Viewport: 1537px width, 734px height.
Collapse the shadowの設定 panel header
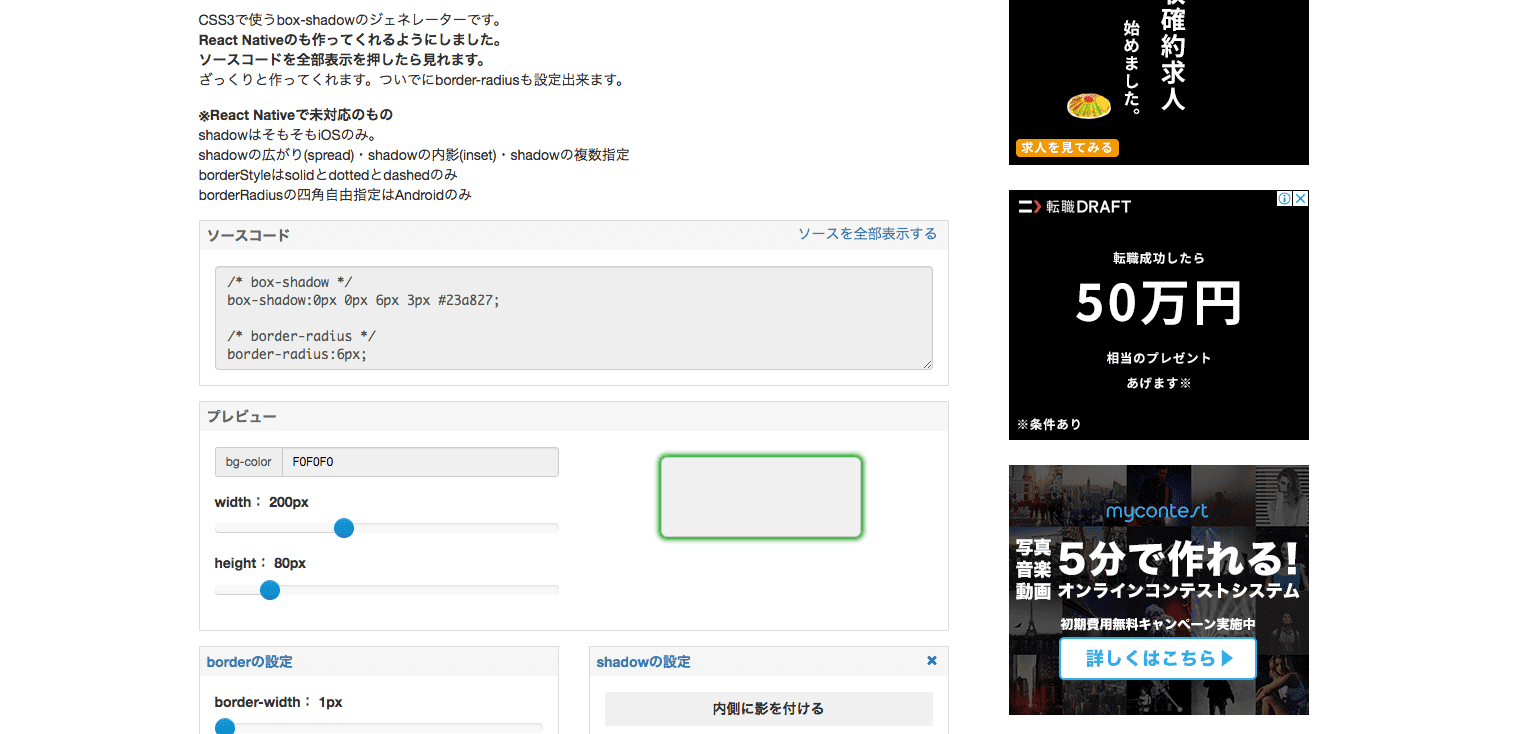(x=643, y=662)
